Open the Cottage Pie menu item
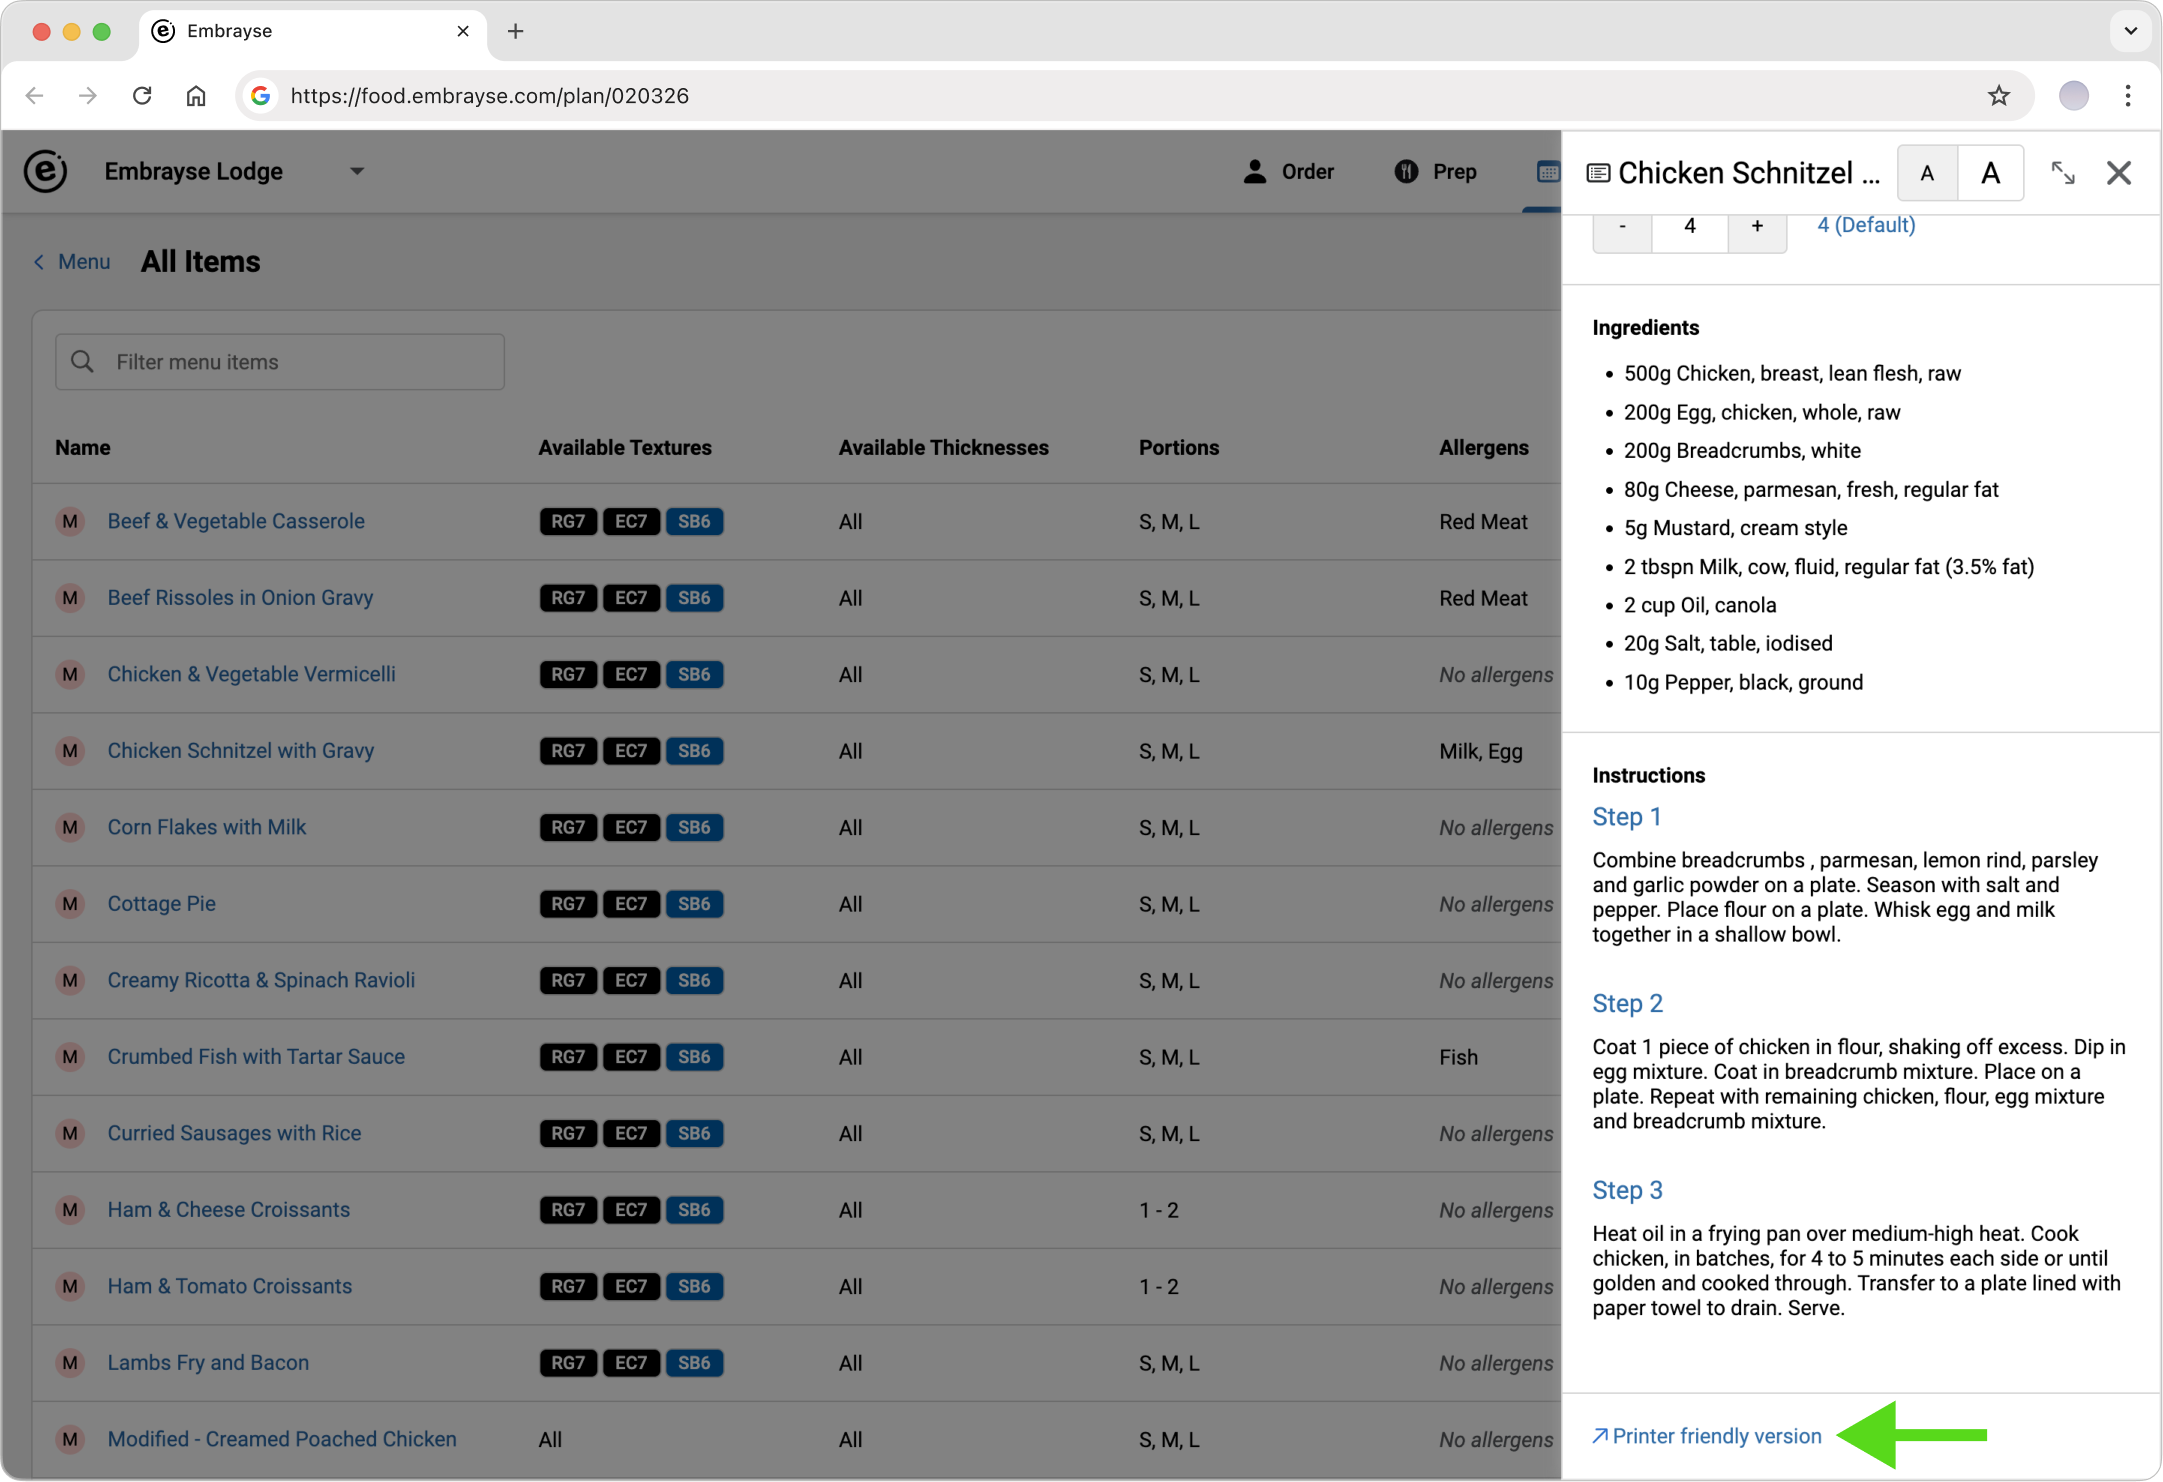The width and height of the screenshot is (2163, 1482). click(161, 903)
